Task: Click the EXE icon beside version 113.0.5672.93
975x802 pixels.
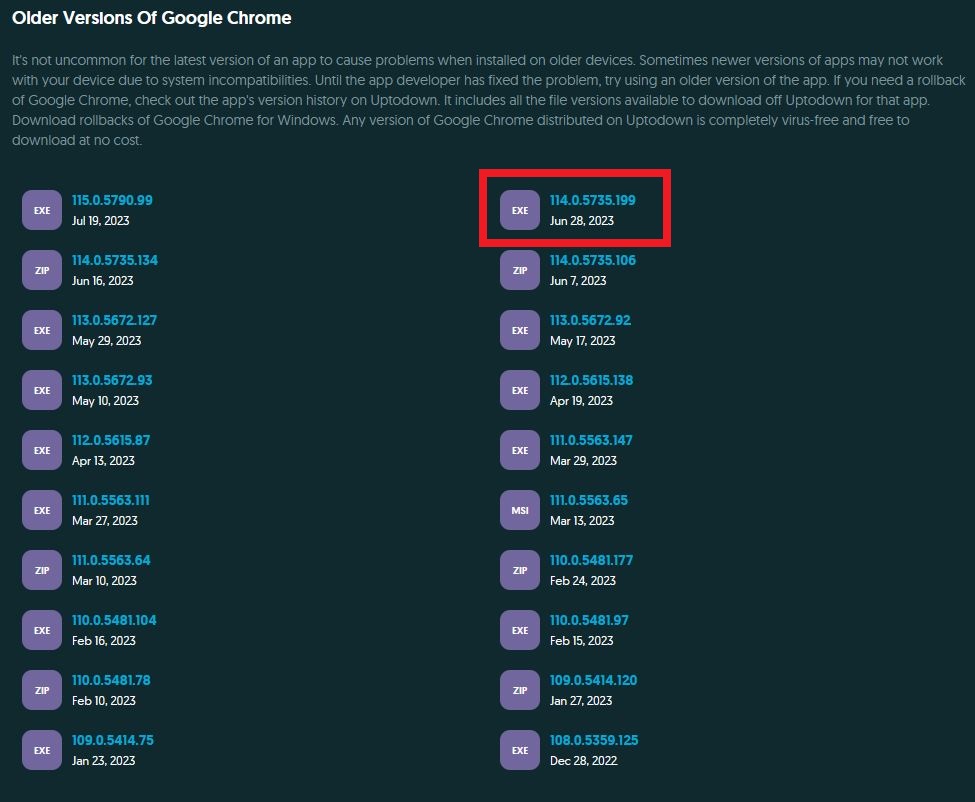Action: click(42, 390)
